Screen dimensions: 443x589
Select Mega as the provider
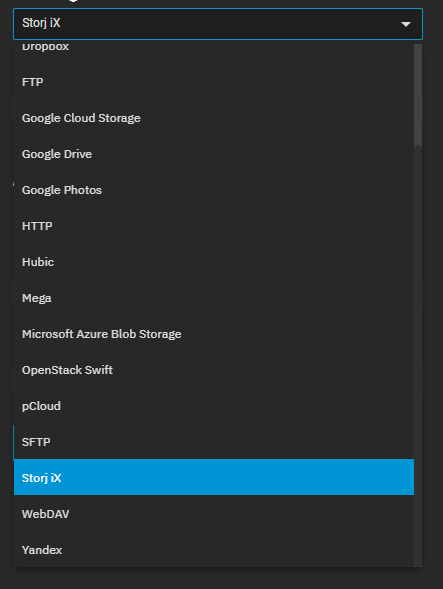[214, 298]
